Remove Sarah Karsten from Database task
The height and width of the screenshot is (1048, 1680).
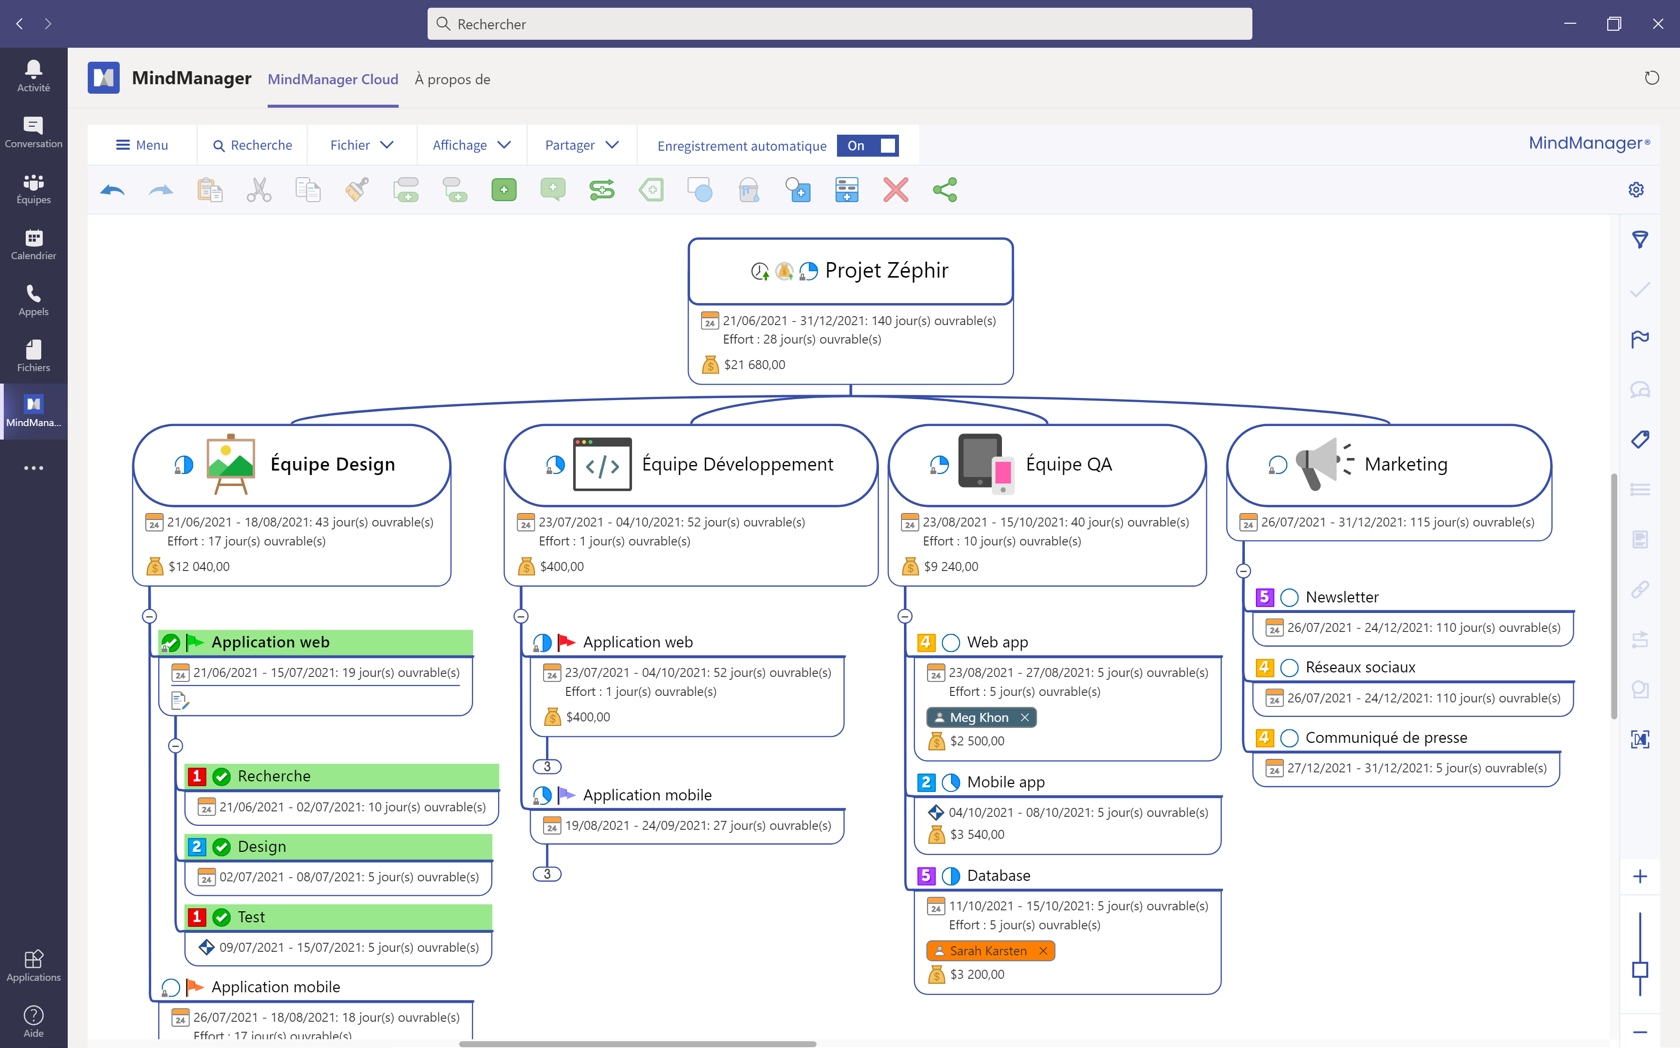[x=1043, y=950]
